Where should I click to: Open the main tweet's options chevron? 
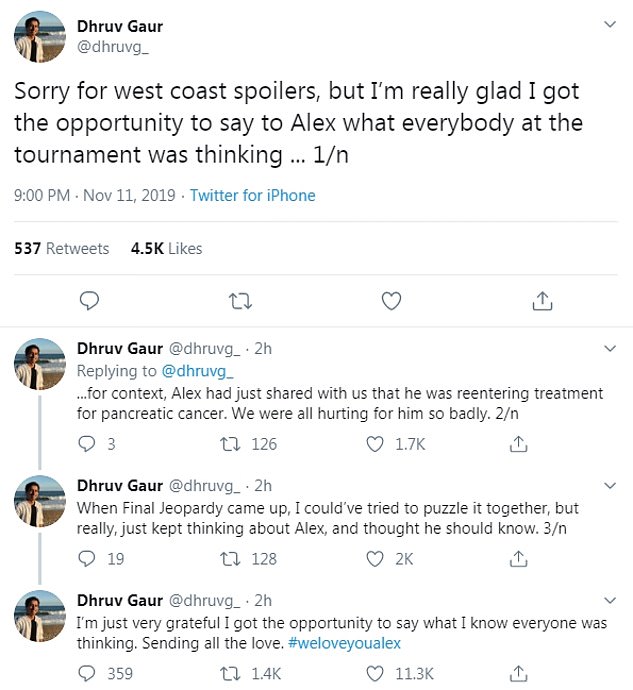tap(609, 23)
